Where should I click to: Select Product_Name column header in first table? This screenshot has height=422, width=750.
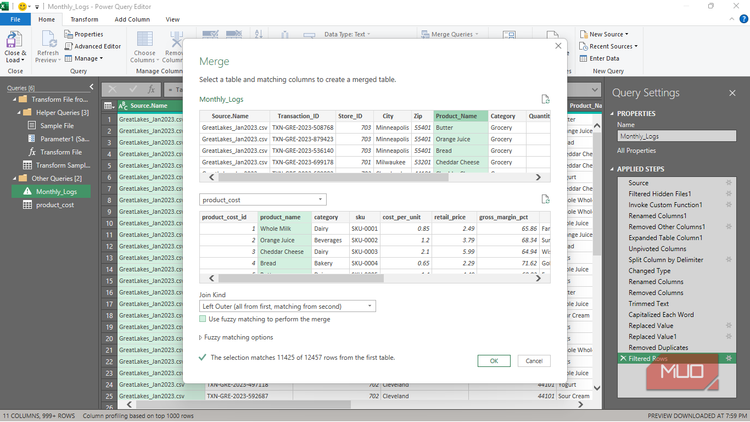point(461,116)
